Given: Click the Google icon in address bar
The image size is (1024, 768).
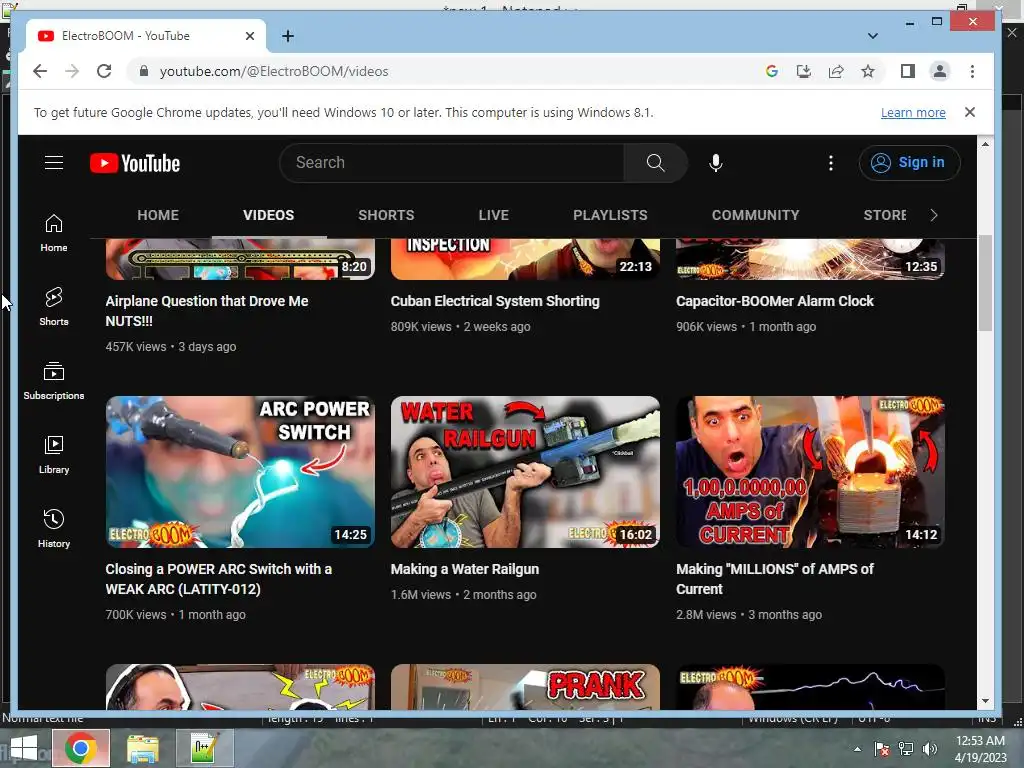Looking at the screenshot, I should pos(772,71).
